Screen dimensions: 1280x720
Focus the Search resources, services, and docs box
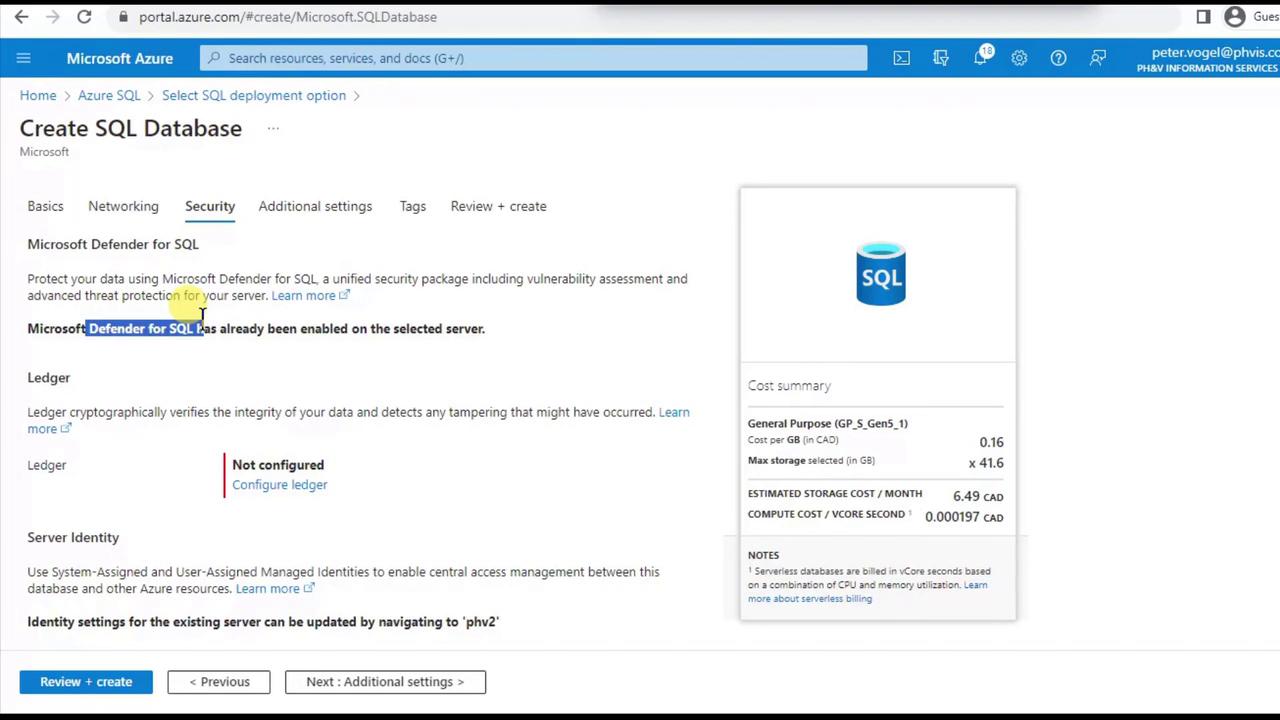534,58
